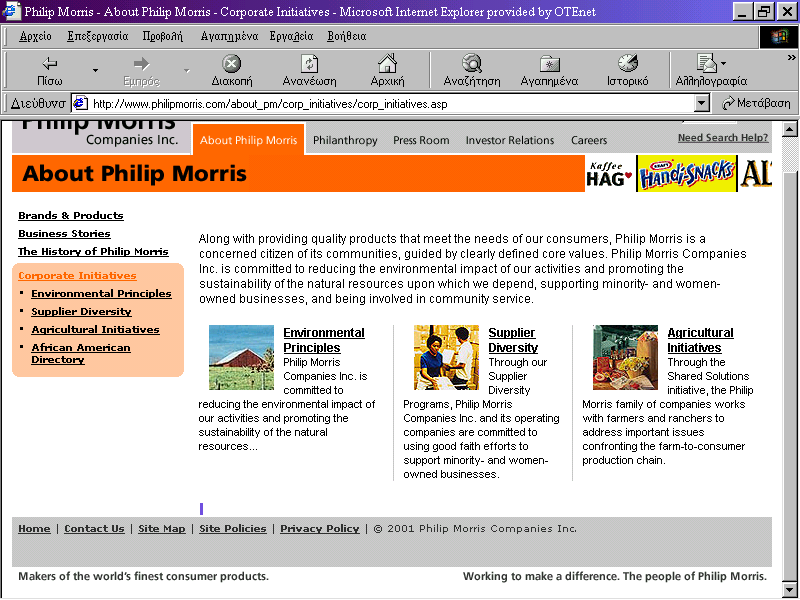Click the Go (Μετάβαση) button
The image size is (800, 600).
[756, 104]
